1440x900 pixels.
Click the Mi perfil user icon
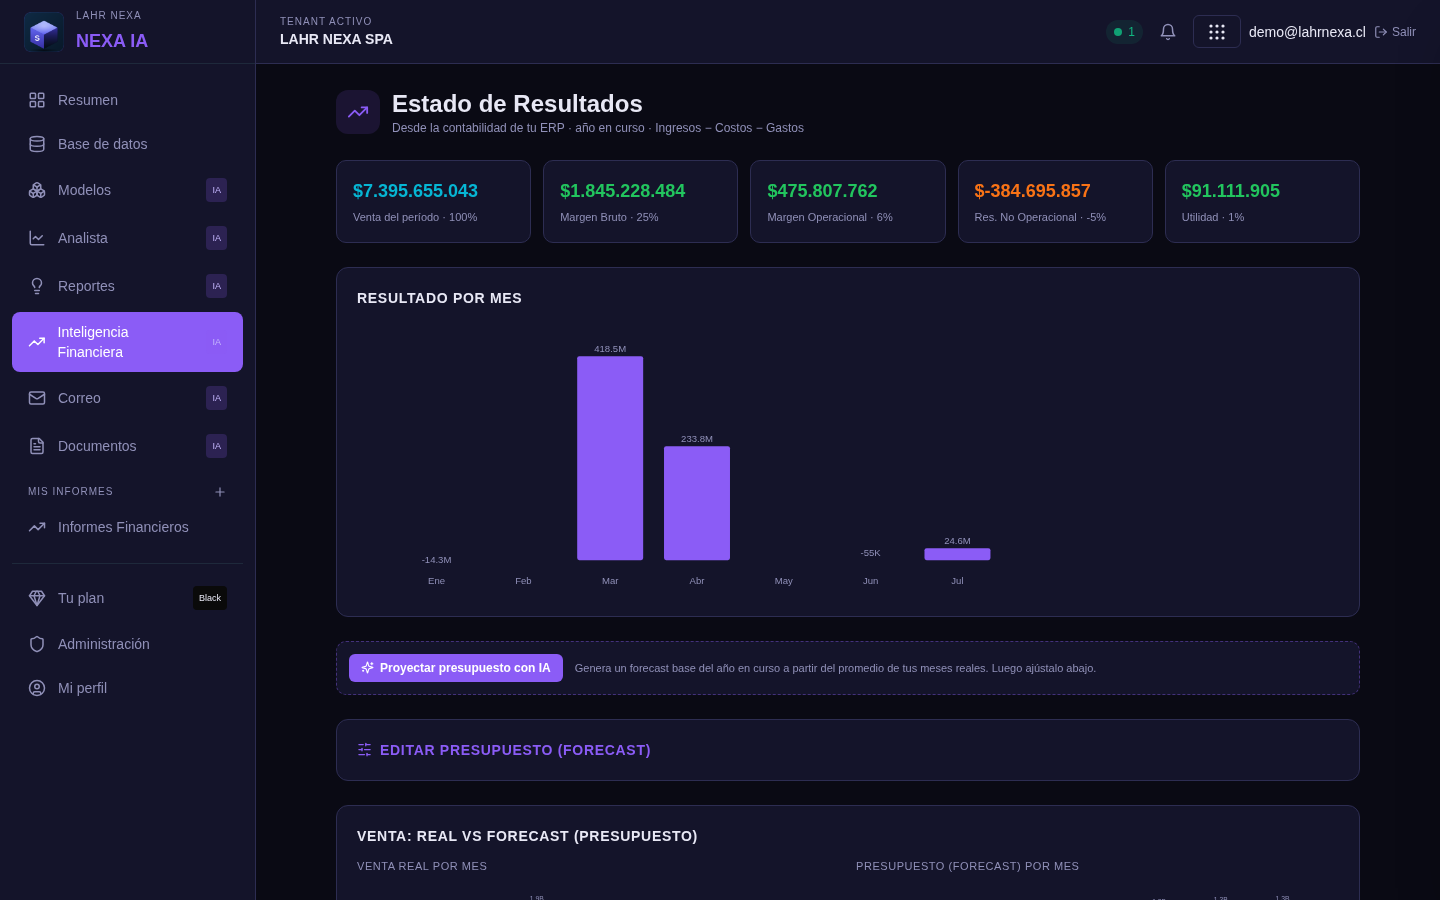point(37,688)
